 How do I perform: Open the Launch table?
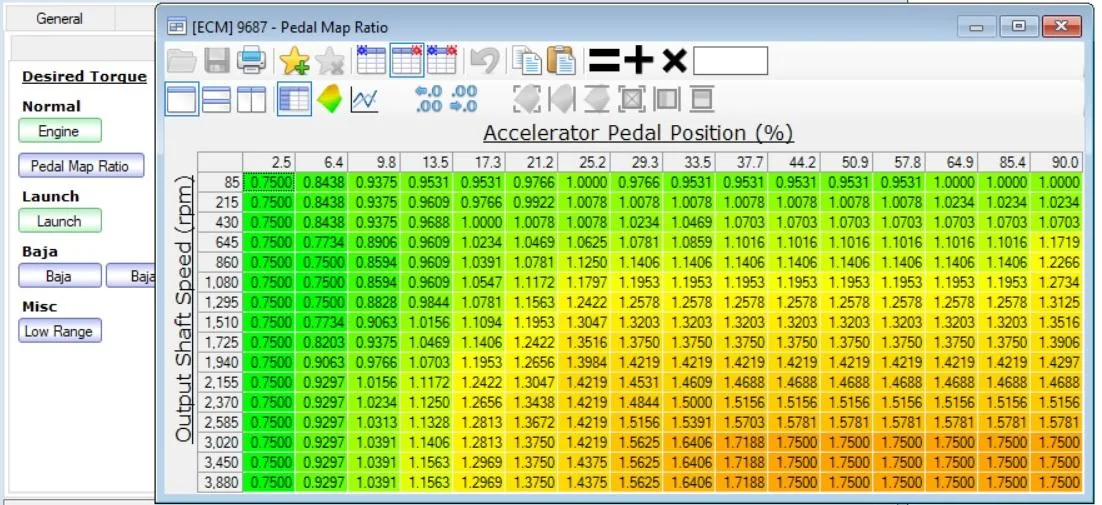click(x=59, y=221)
